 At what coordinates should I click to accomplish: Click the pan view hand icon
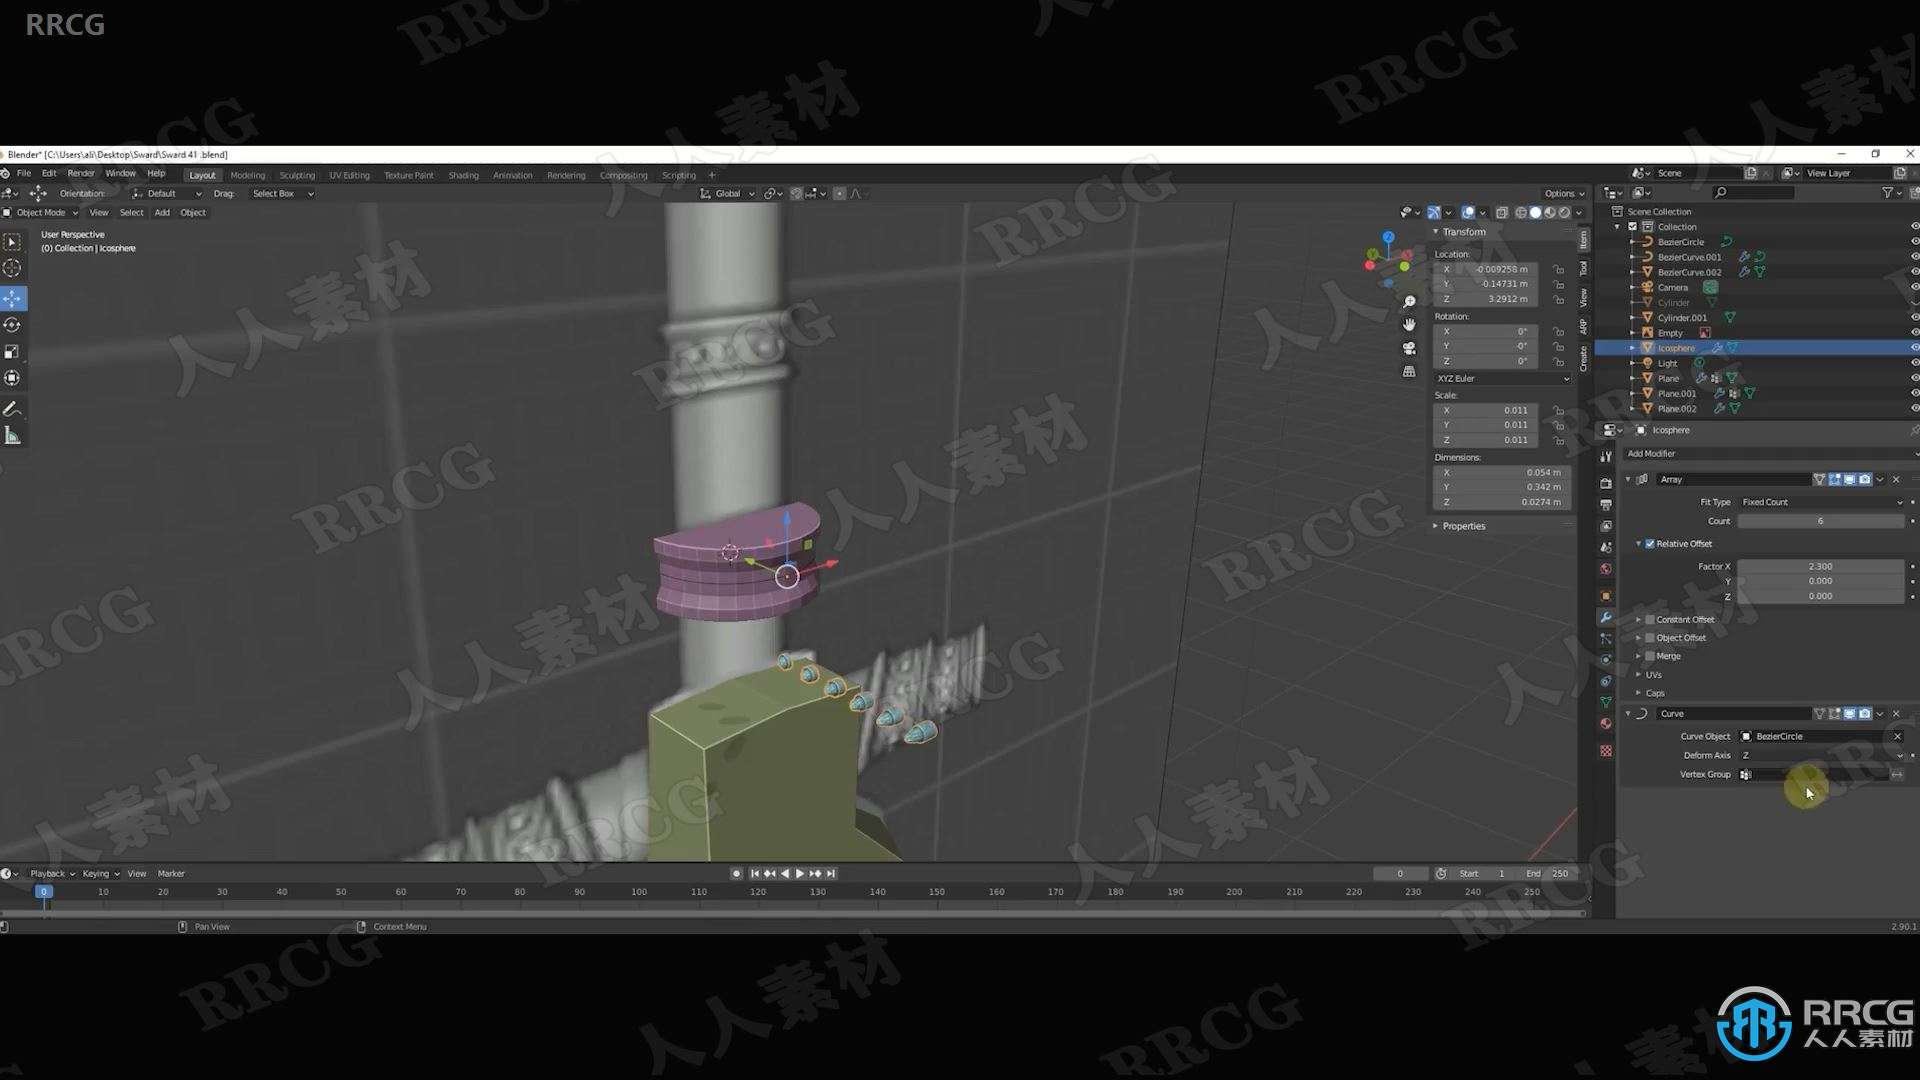point(1409,325)
